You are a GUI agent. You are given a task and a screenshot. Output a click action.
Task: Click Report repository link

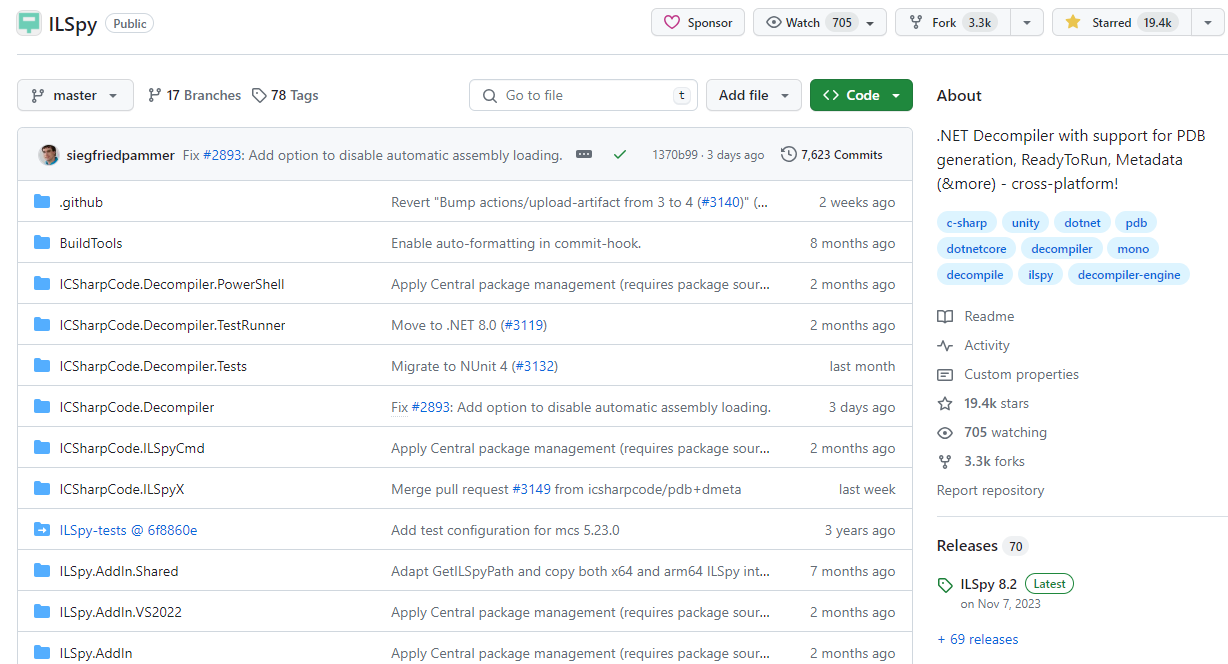[x=990, y=490]
